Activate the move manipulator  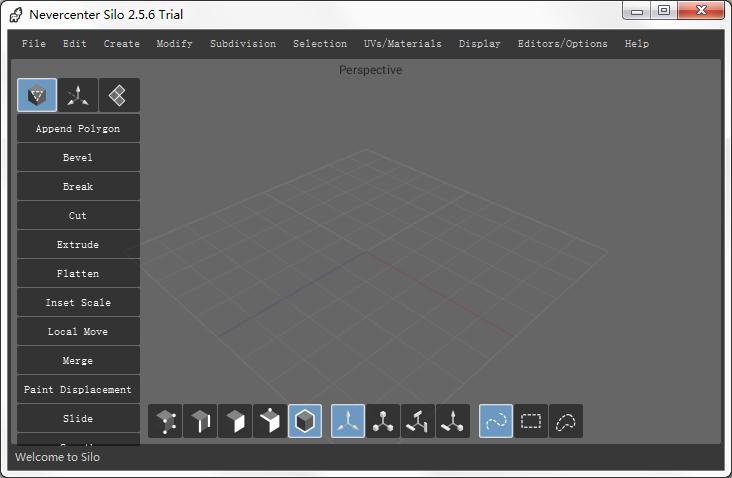pyautogui.click(x=348, y=421)
